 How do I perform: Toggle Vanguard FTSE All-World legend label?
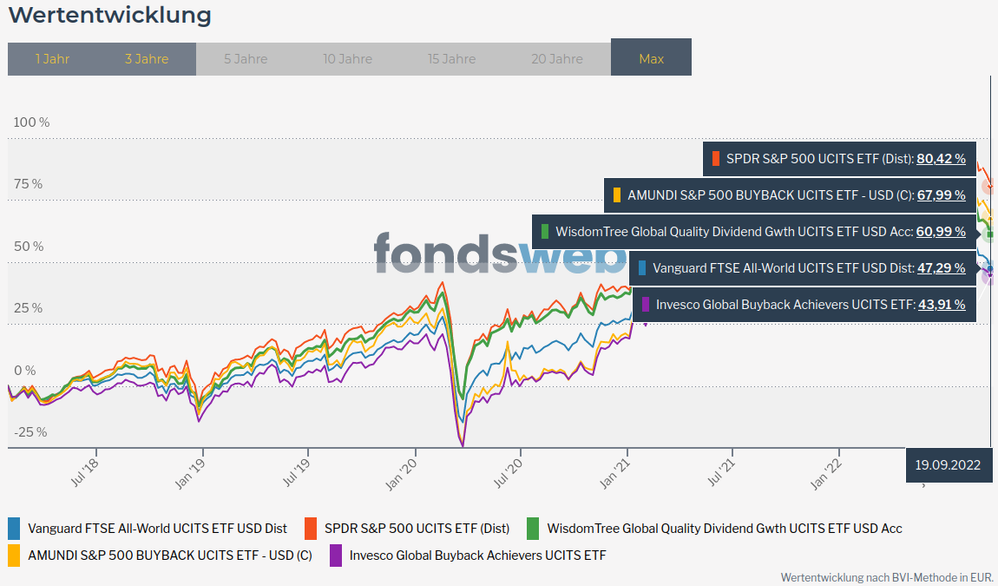(157, 528)
